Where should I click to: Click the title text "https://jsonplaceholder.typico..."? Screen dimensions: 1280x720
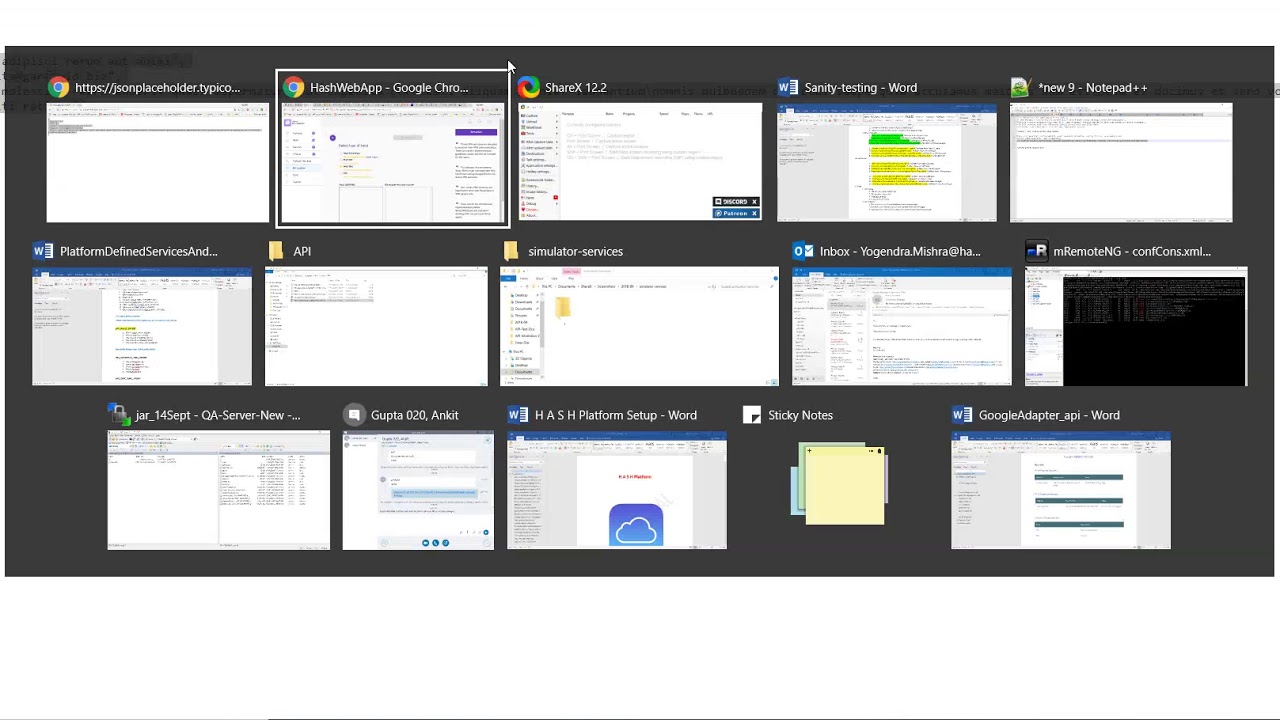point(158,88)
